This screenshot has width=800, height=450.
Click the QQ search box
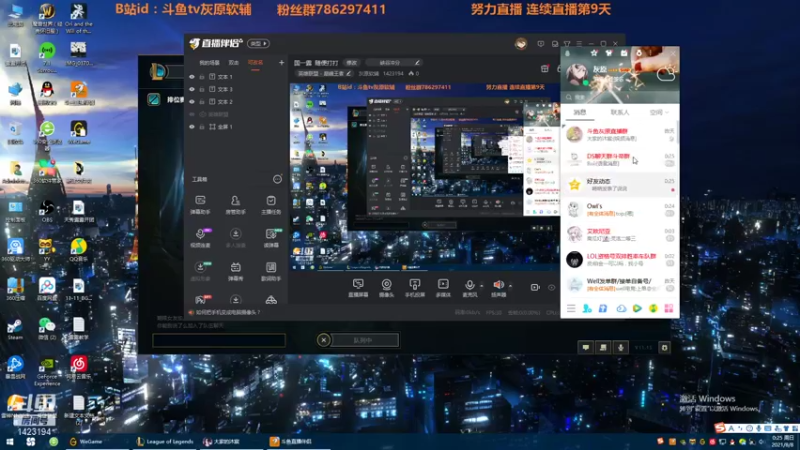click(x=619, y=97)
